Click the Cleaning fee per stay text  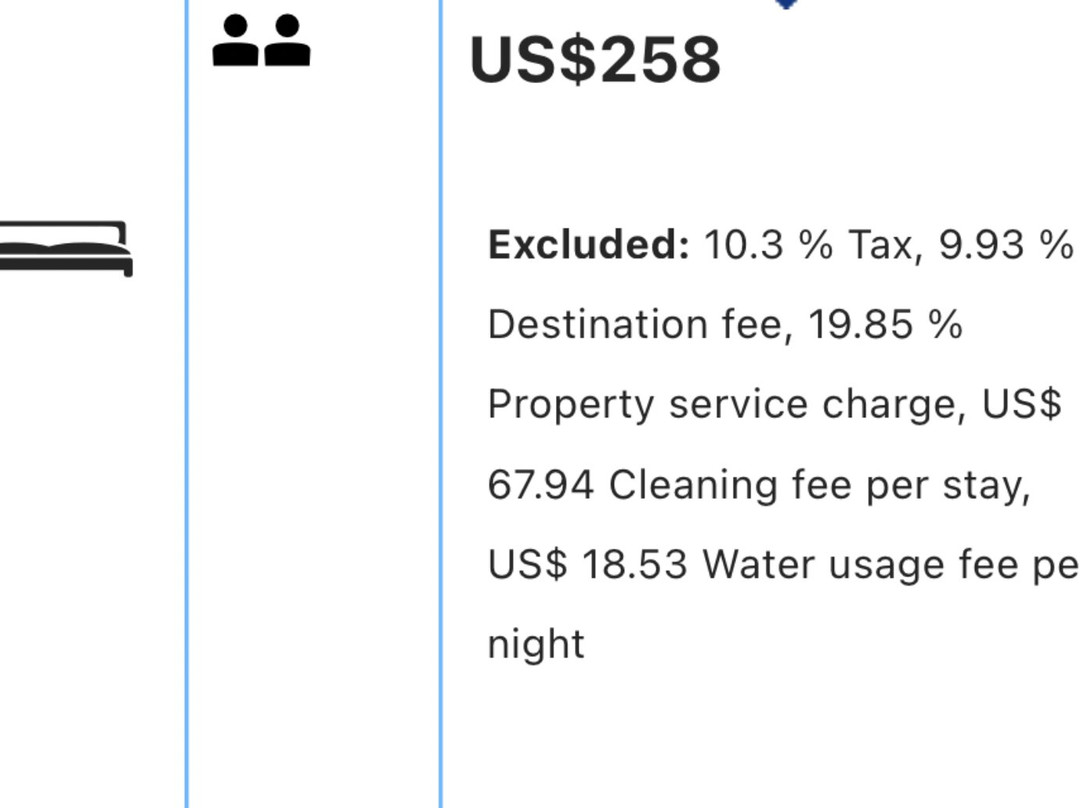click(x=819, y=485)
